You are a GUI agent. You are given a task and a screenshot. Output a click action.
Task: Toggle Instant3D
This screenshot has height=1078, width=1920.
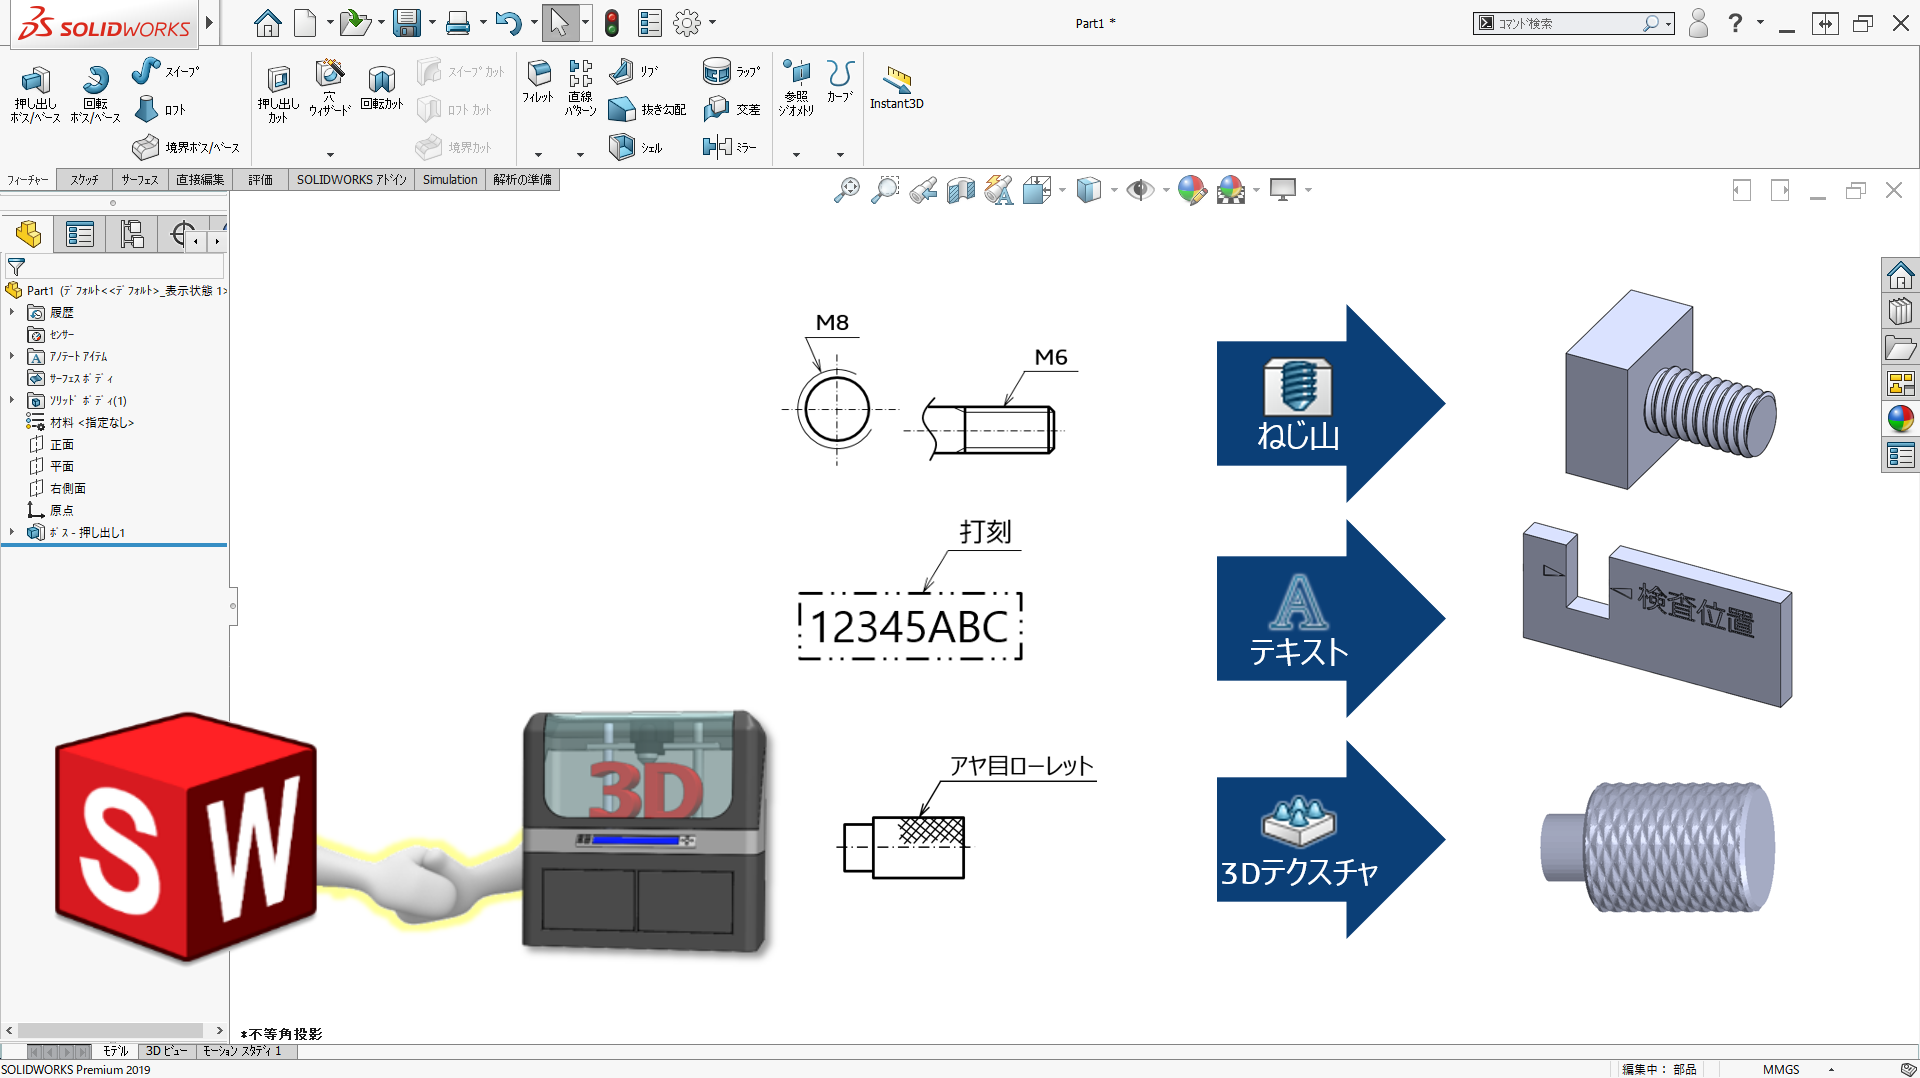pyautogui.click(x=897, y=88)
